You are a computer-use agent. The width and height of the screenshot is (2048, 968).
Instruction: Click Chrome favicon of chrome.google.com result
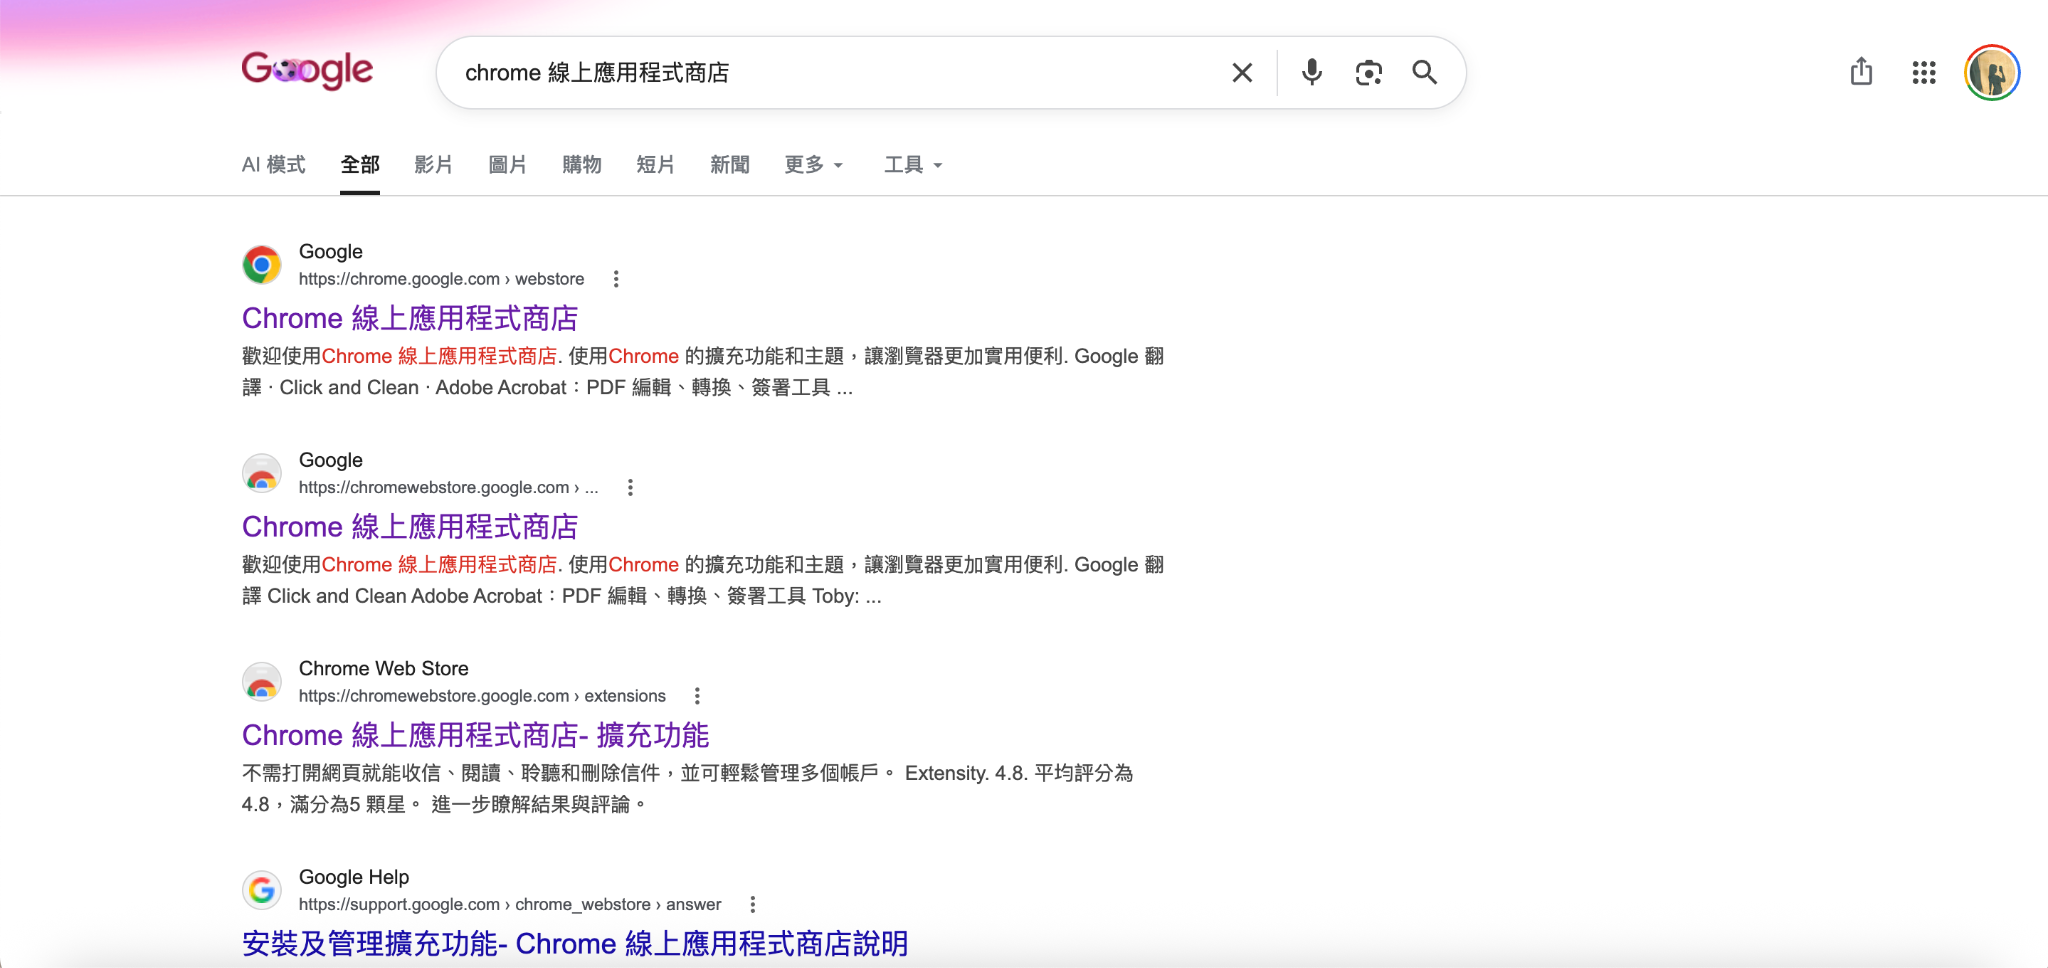coord(262,265)
